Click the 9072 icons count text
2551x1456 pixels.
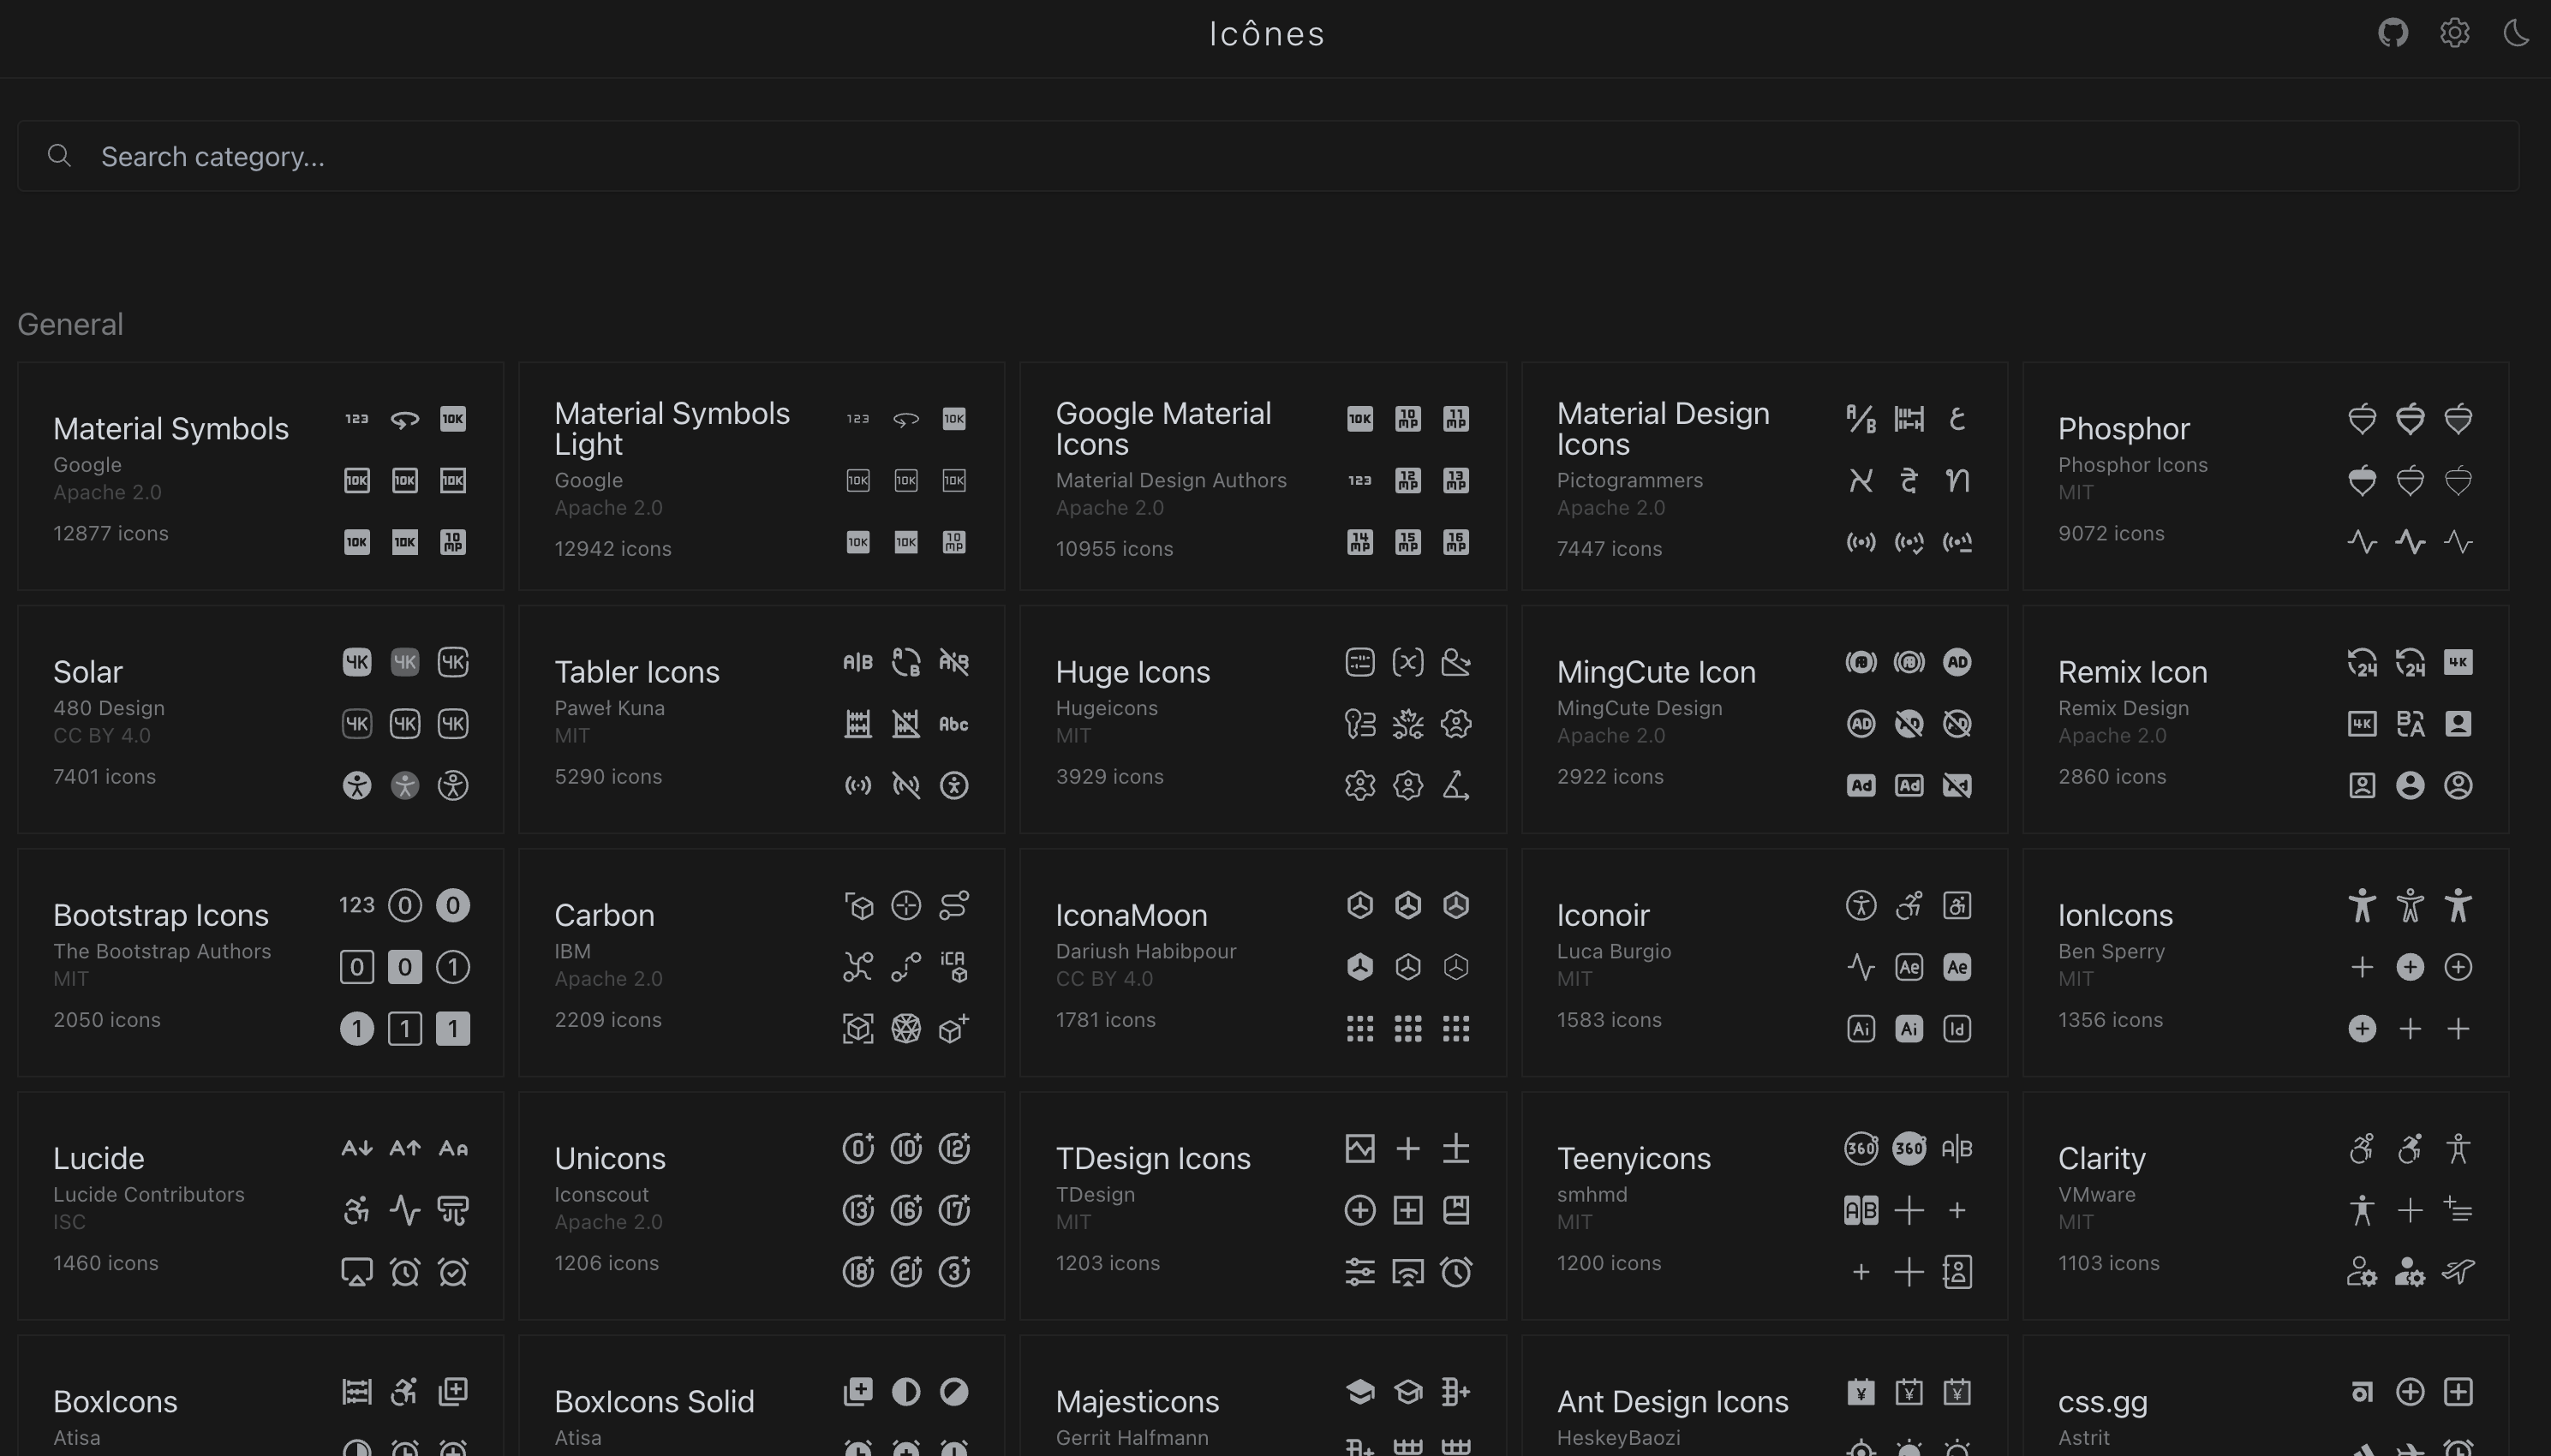tap(2111, 533)
